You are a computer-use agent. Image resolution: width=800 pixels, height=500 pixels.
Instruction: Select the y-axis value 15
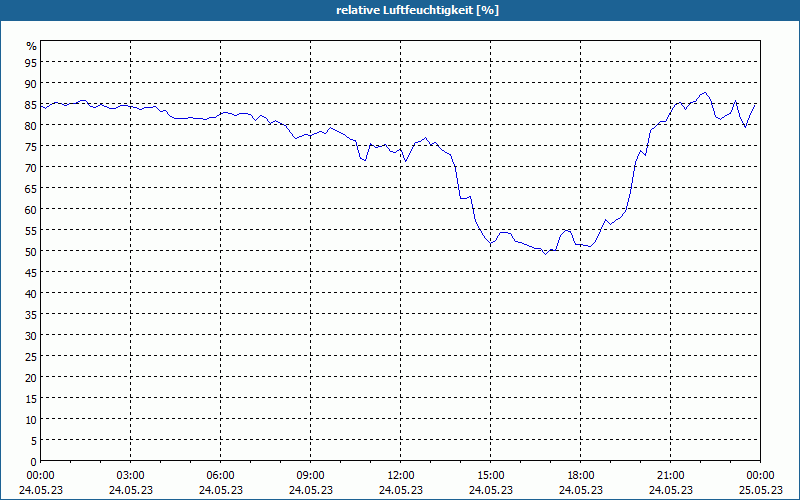pos(31,398)
